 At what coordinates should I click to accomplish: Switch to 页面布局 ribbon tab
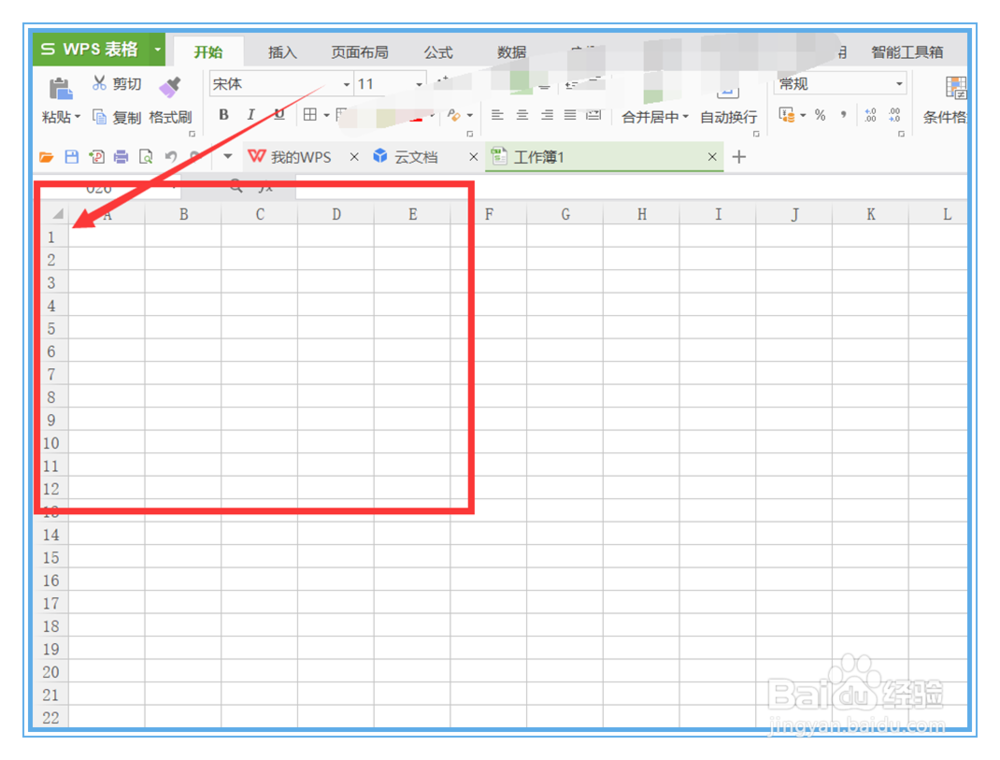[x=360, y=52]
